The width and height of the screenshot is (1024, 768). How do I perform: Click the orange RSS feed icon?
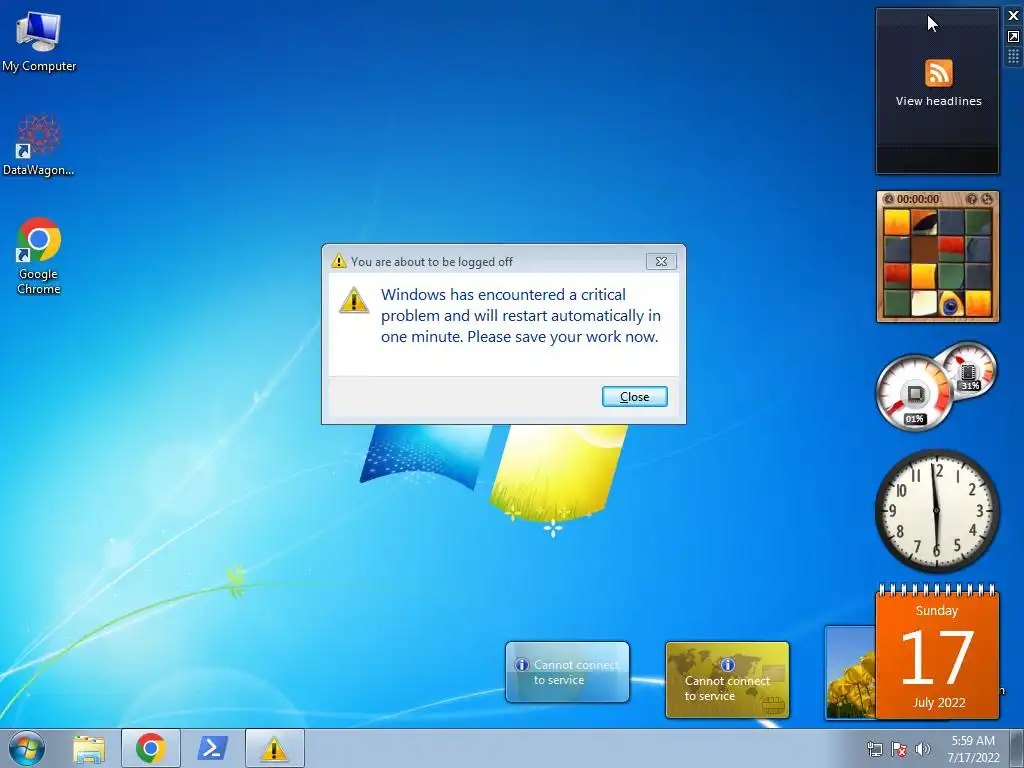(x=938, y=72)
